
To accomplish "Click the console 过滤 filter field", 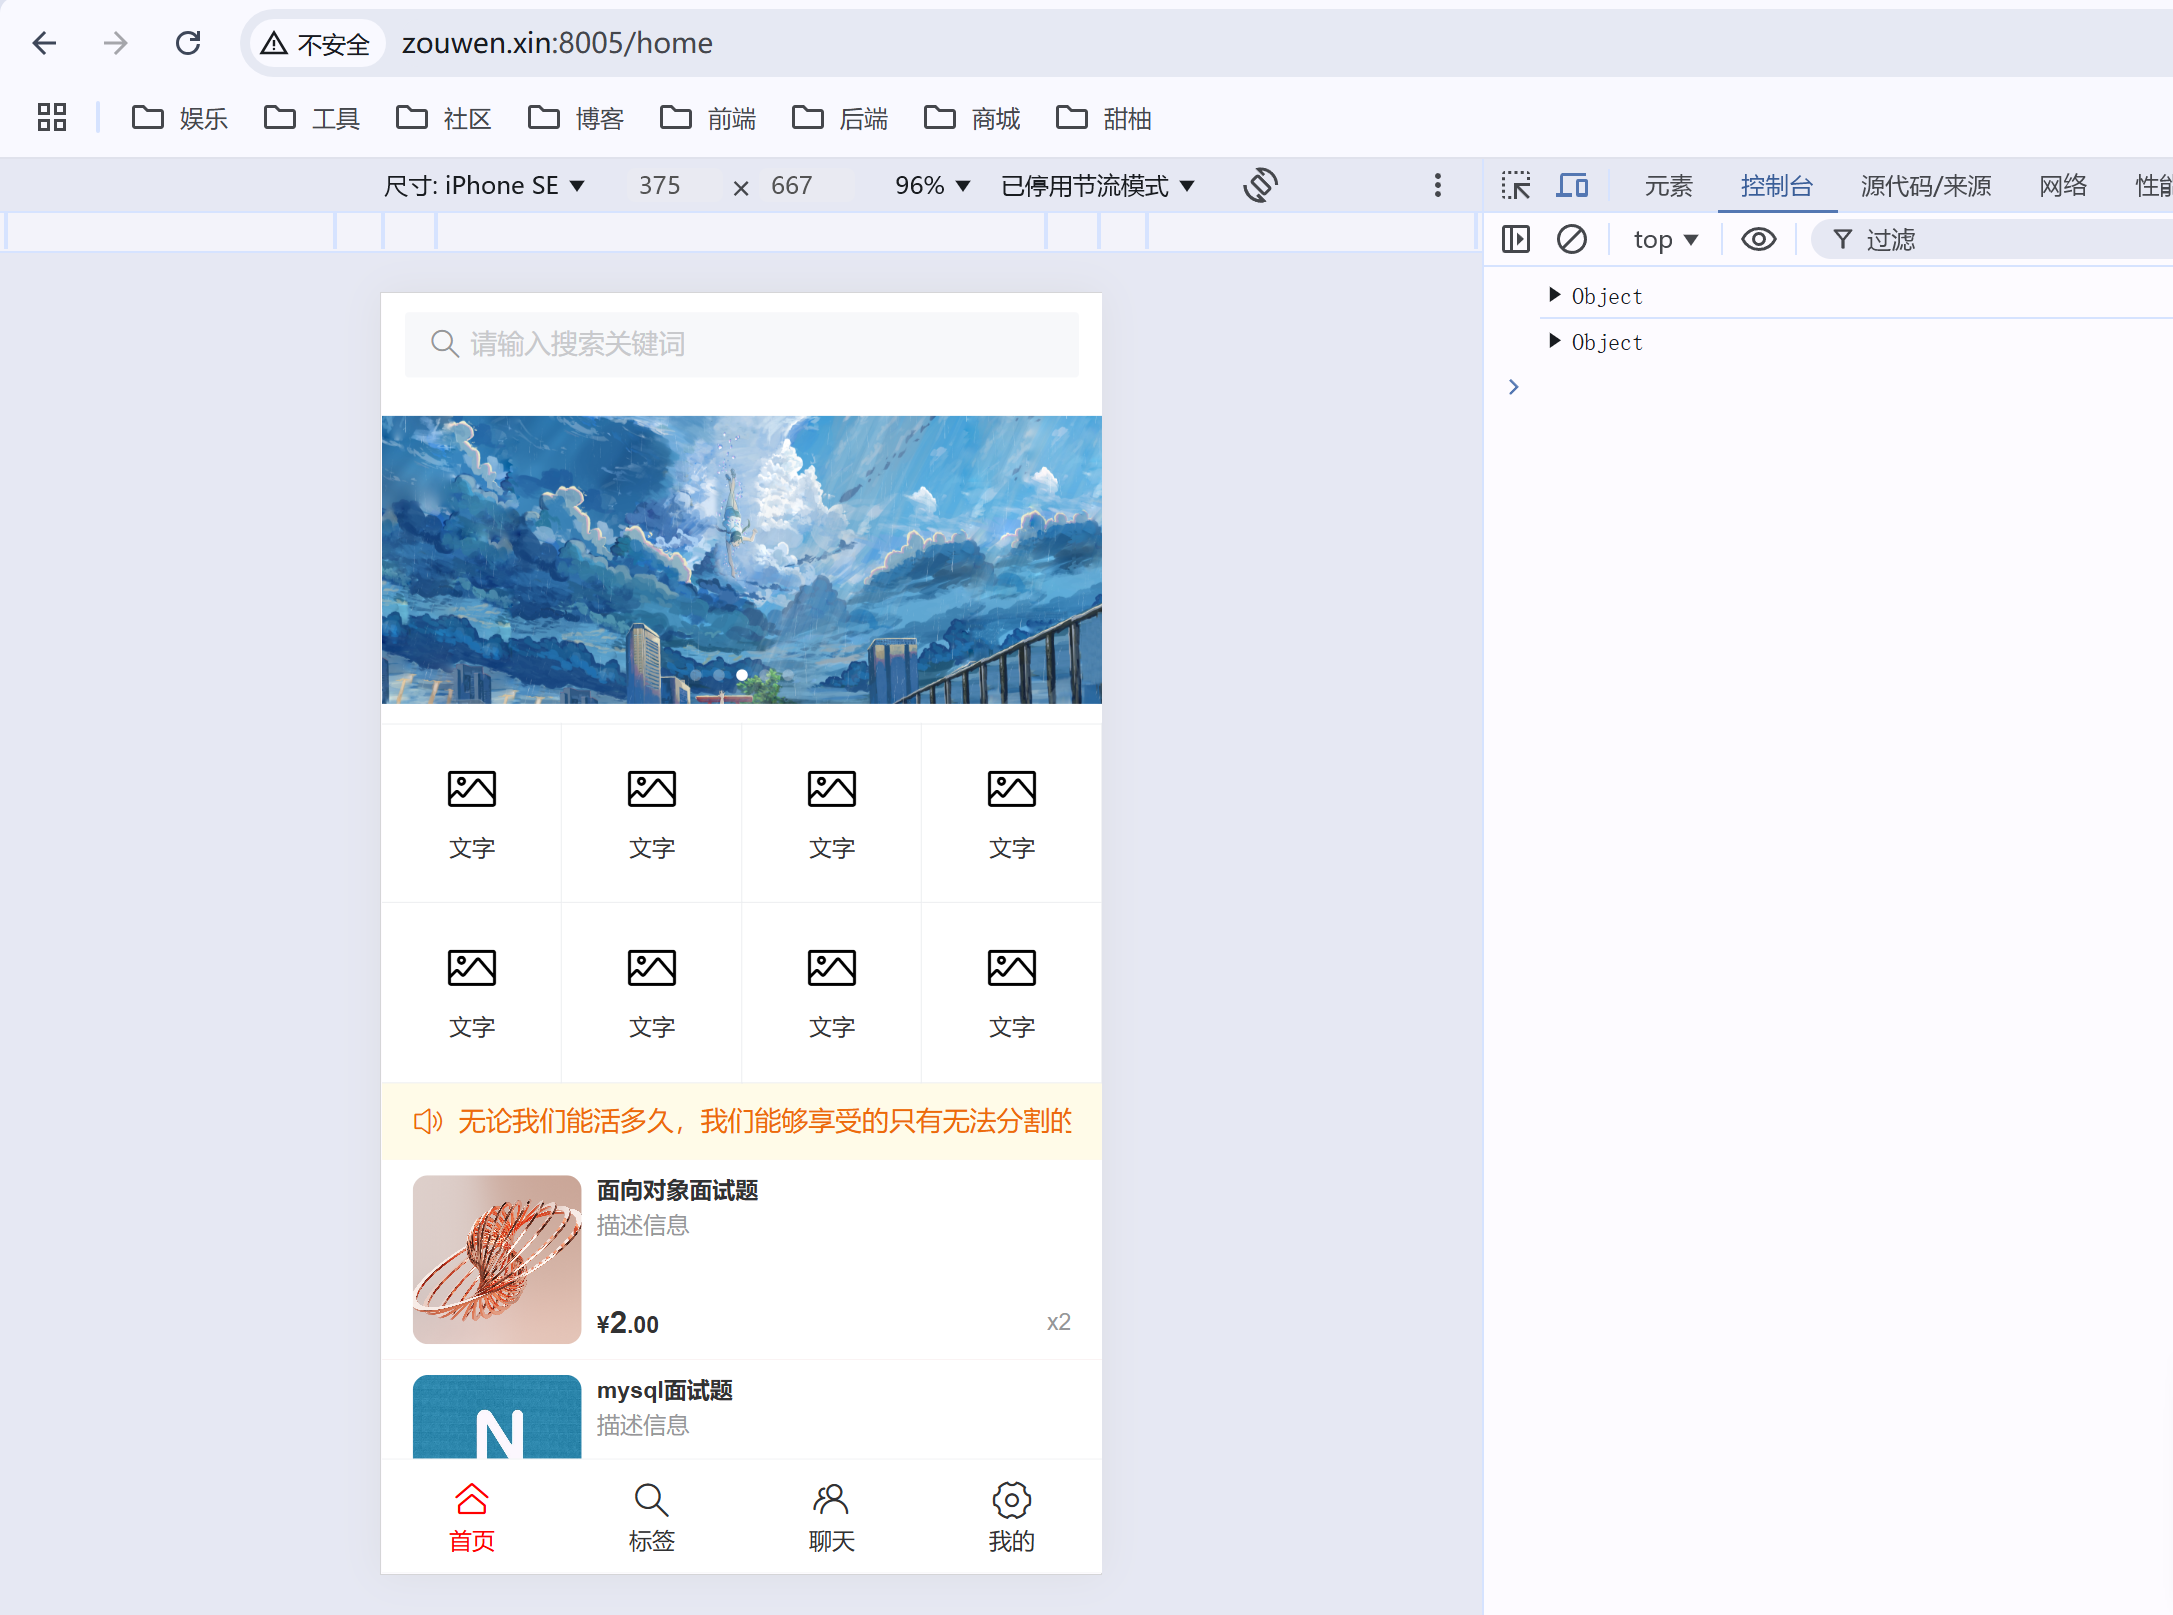I will 1990,240.
